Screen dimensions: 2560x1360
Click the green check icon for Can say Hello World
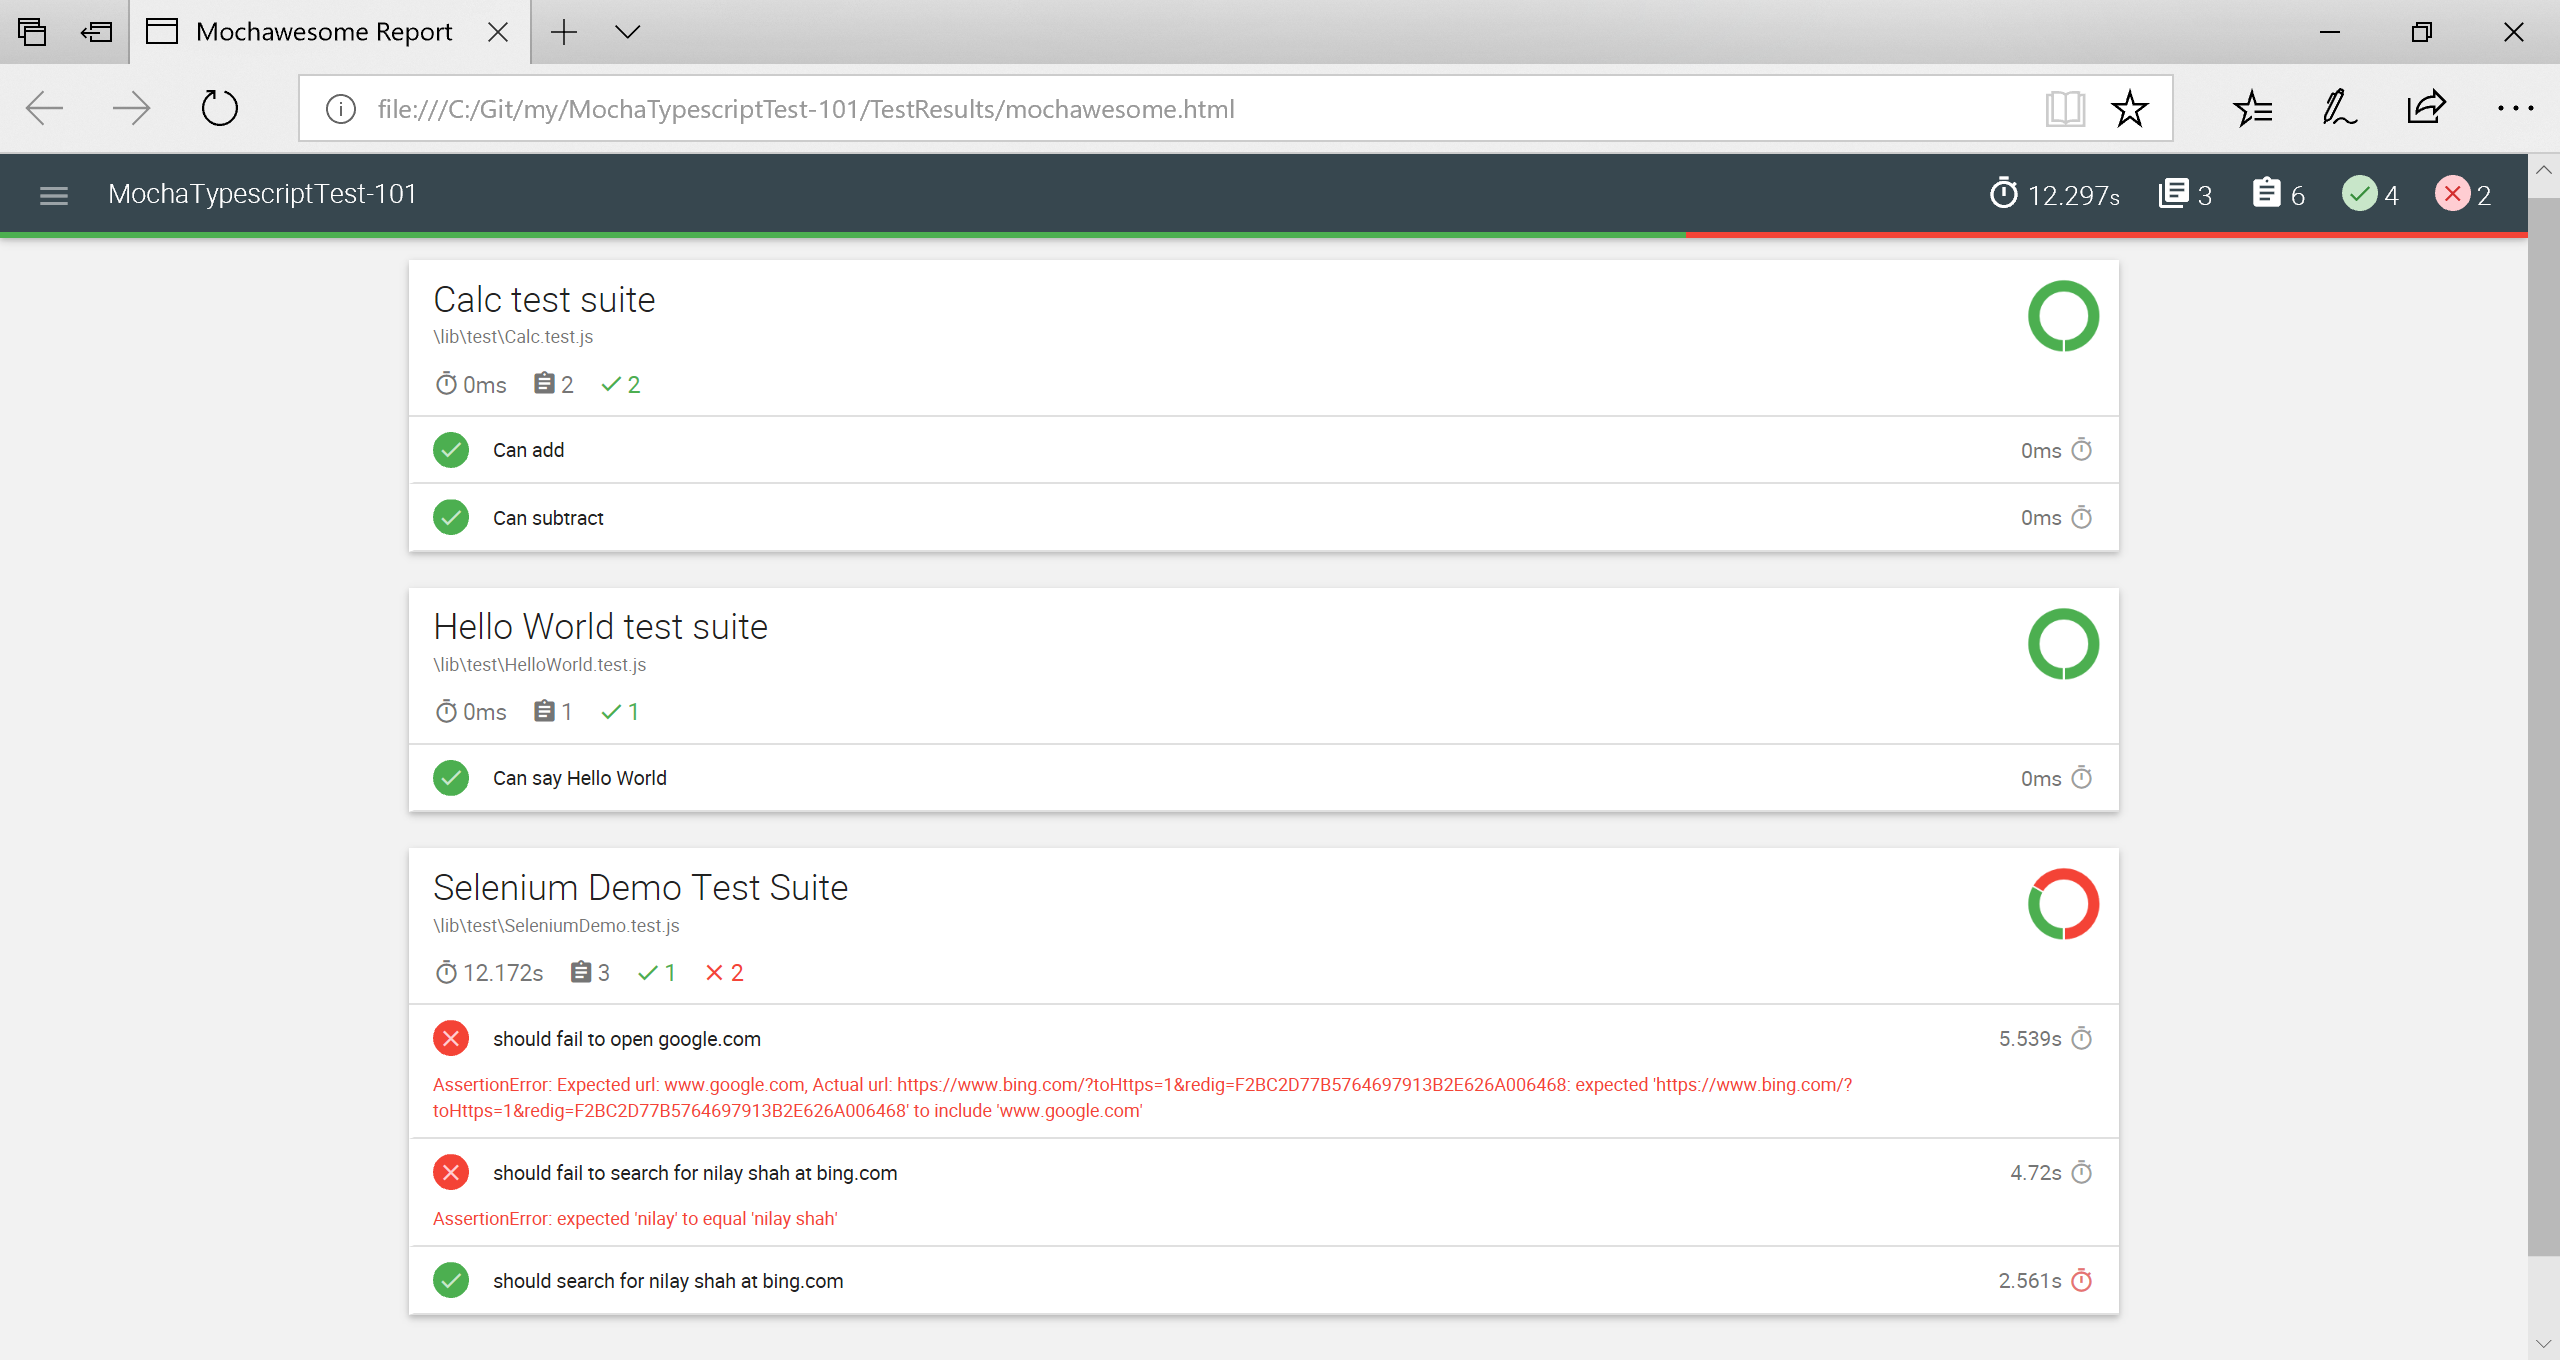click(451, 777)
